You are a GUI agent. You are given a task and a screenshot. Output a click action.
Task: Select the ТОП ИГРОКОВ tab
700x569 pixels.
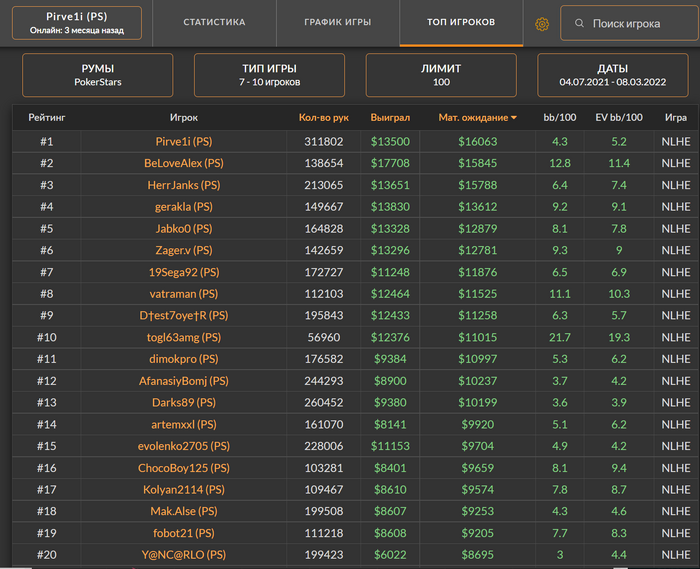461,22
